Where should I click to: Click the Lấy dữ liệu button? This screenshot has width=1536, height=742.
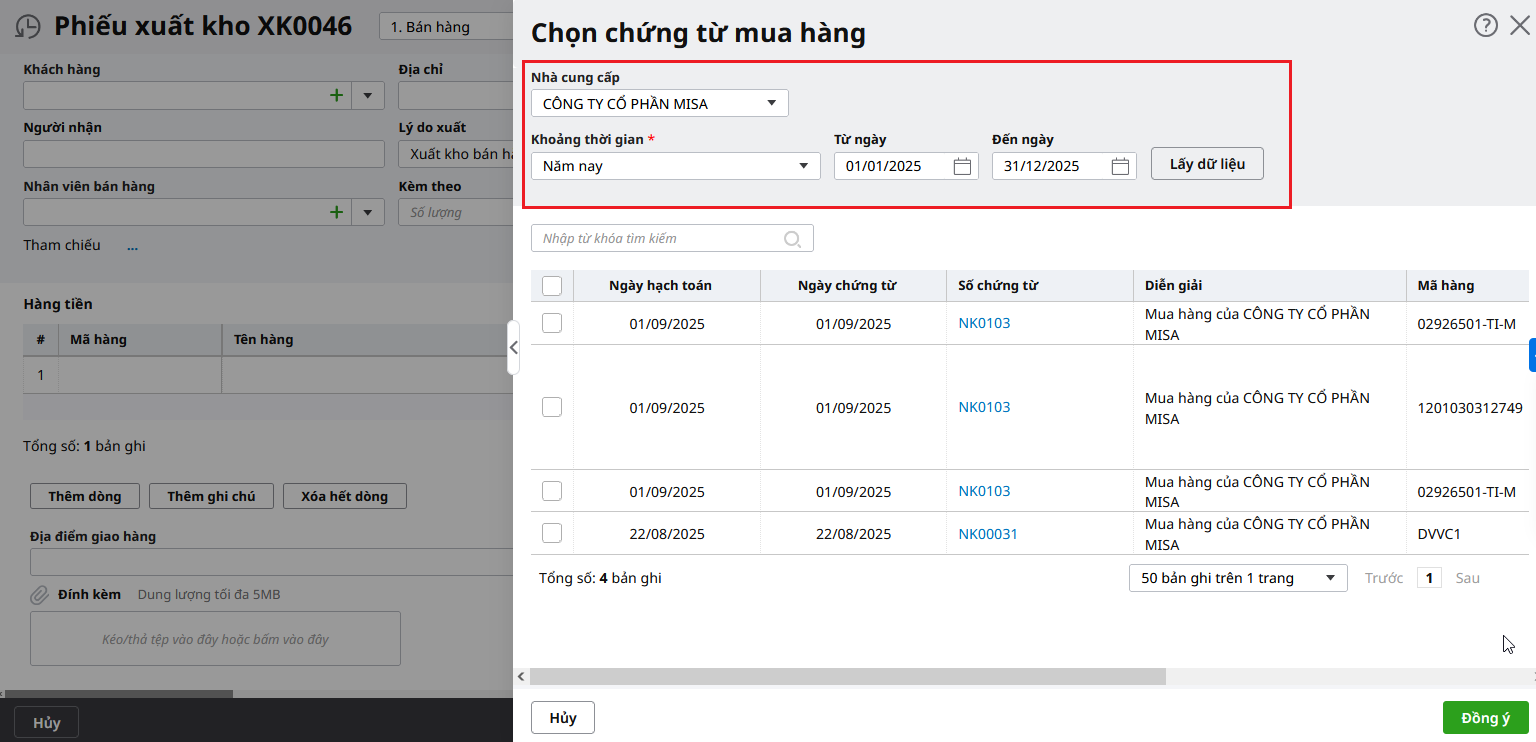[x=1207, y=164]
